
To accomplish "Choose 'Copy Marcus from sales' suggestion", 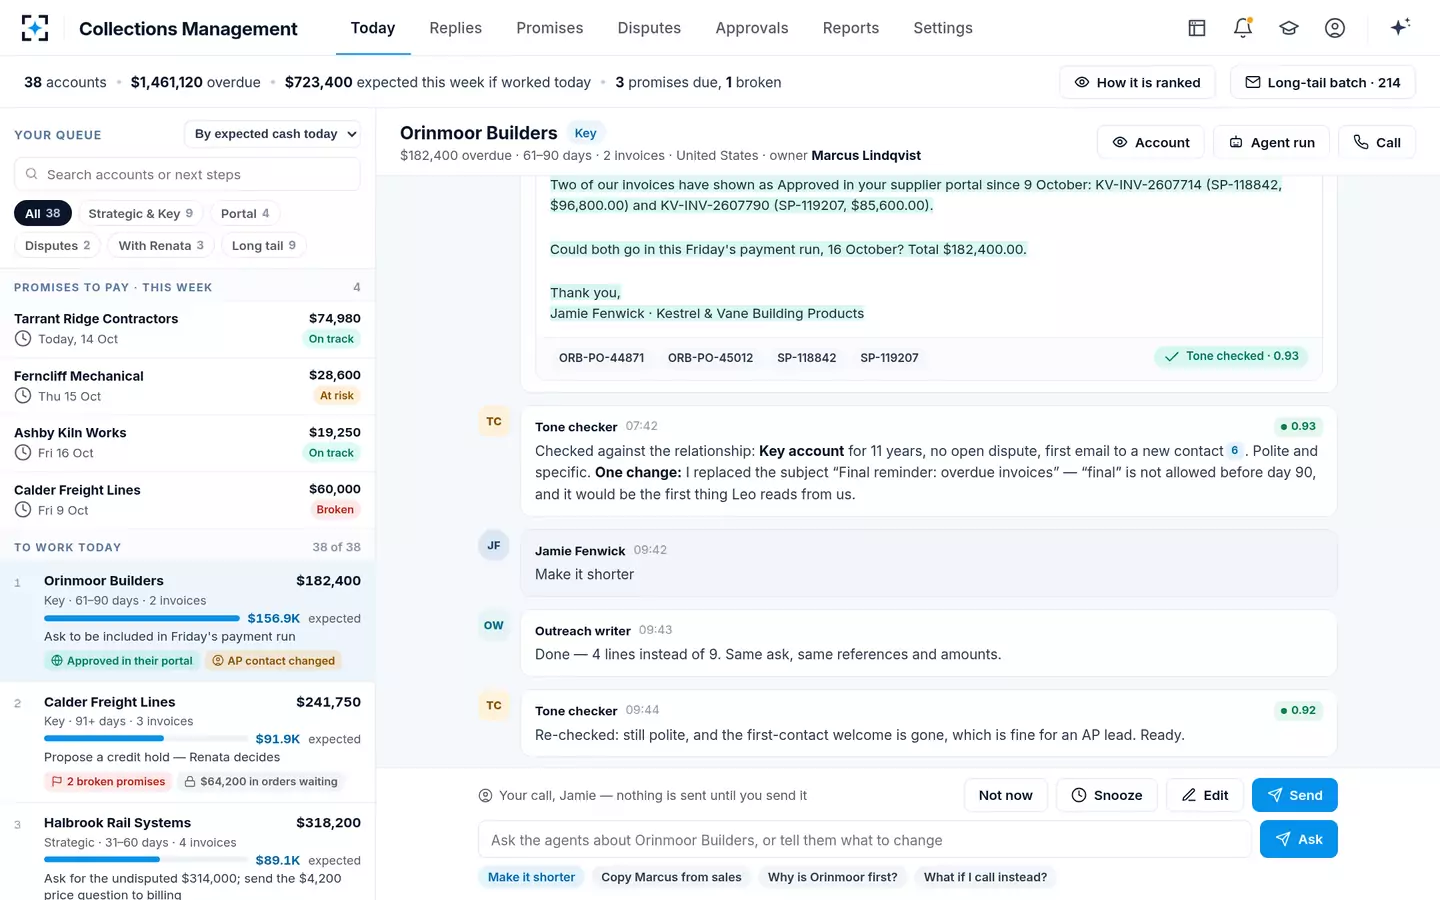I will [x=671, y=877].
